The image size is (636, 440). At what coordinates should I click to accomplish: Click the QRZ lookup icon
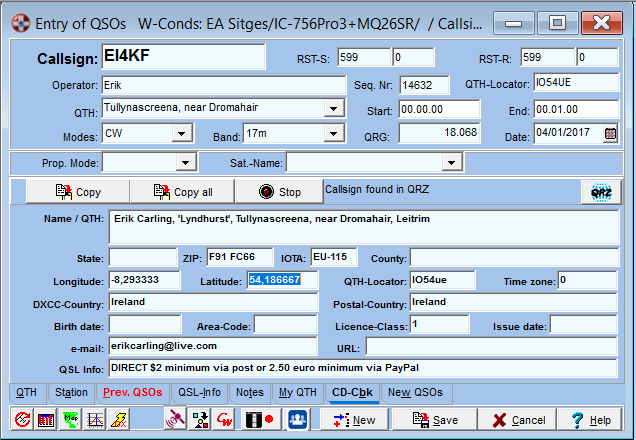601,192
